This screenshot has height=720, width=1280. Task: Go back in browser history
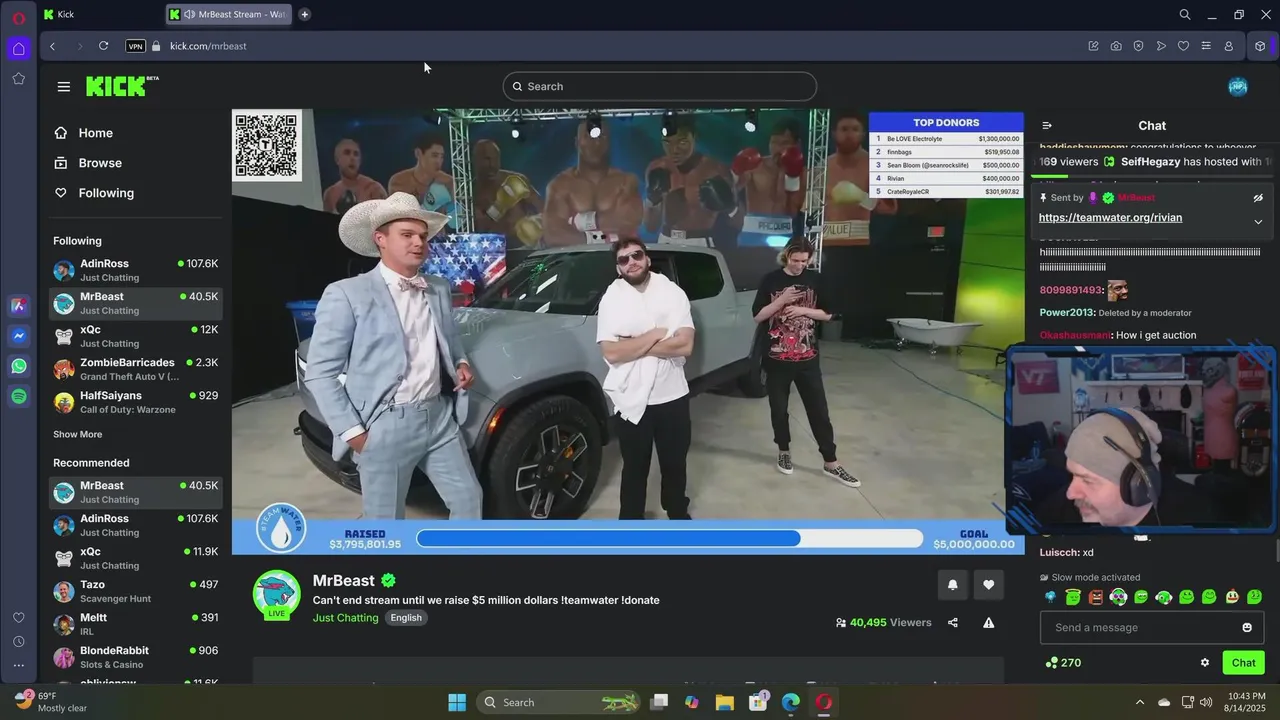pos(53,46)
